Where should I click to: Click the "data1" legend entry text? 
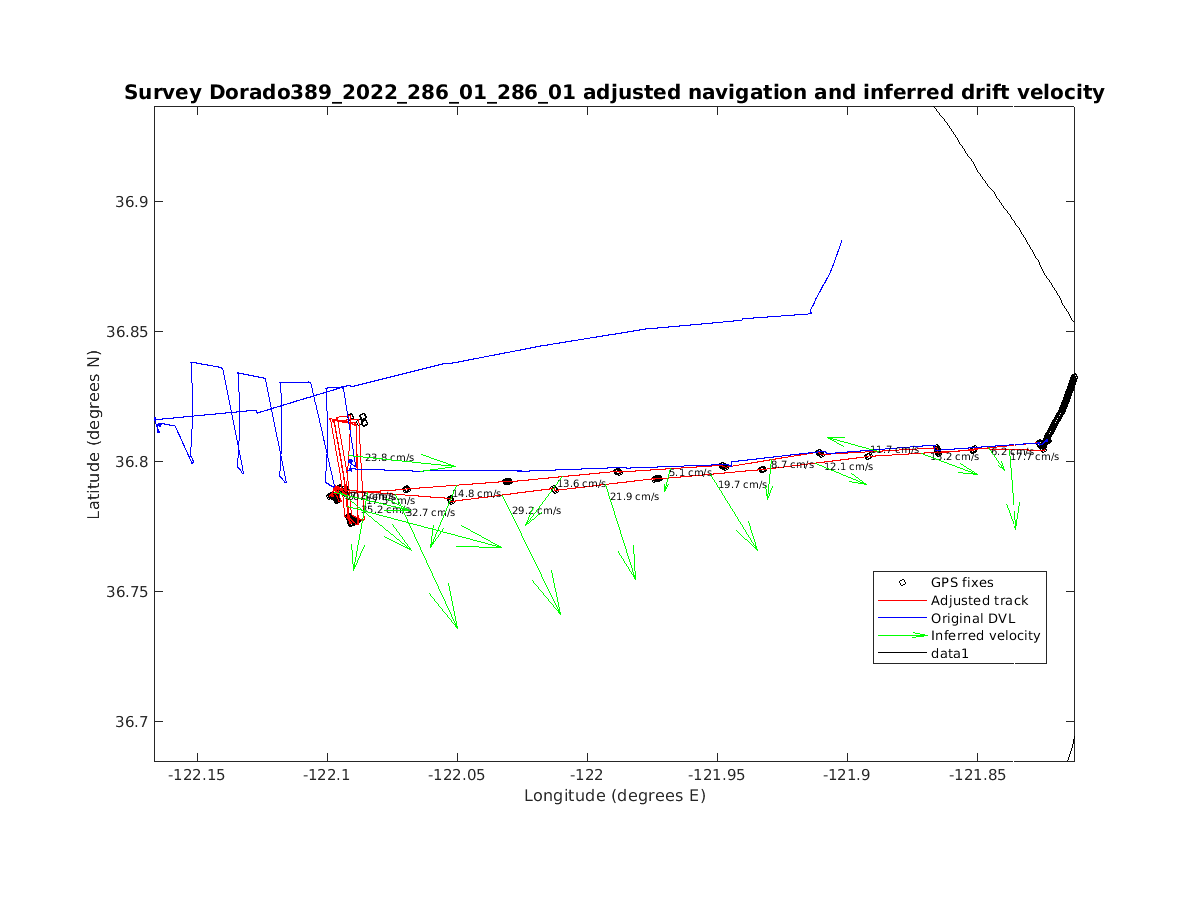pos(950,654)
